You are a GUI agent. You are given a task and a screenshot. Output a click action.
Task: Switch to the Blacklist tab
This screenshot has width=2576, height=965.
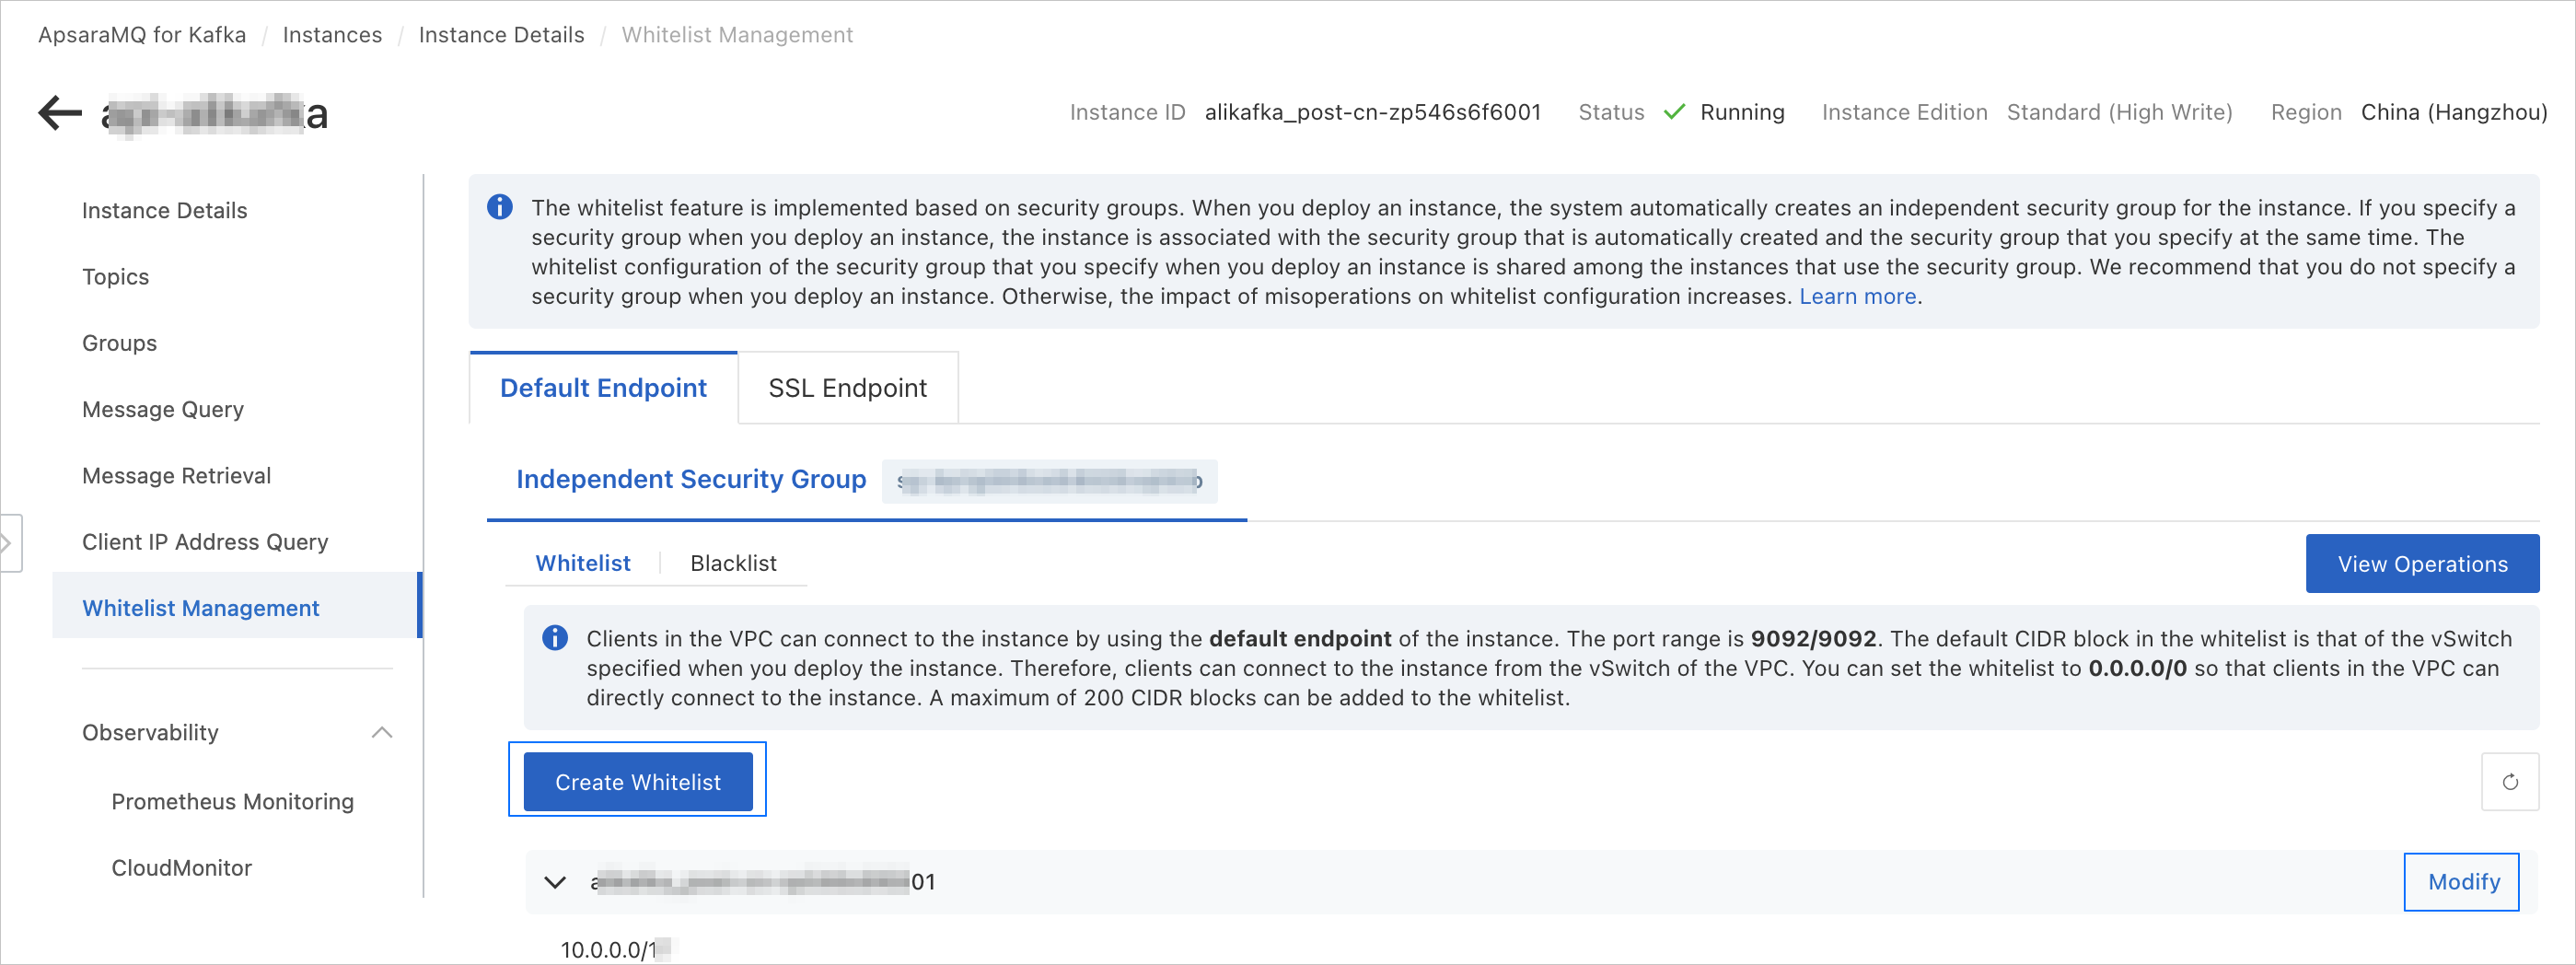click(733, 563)
